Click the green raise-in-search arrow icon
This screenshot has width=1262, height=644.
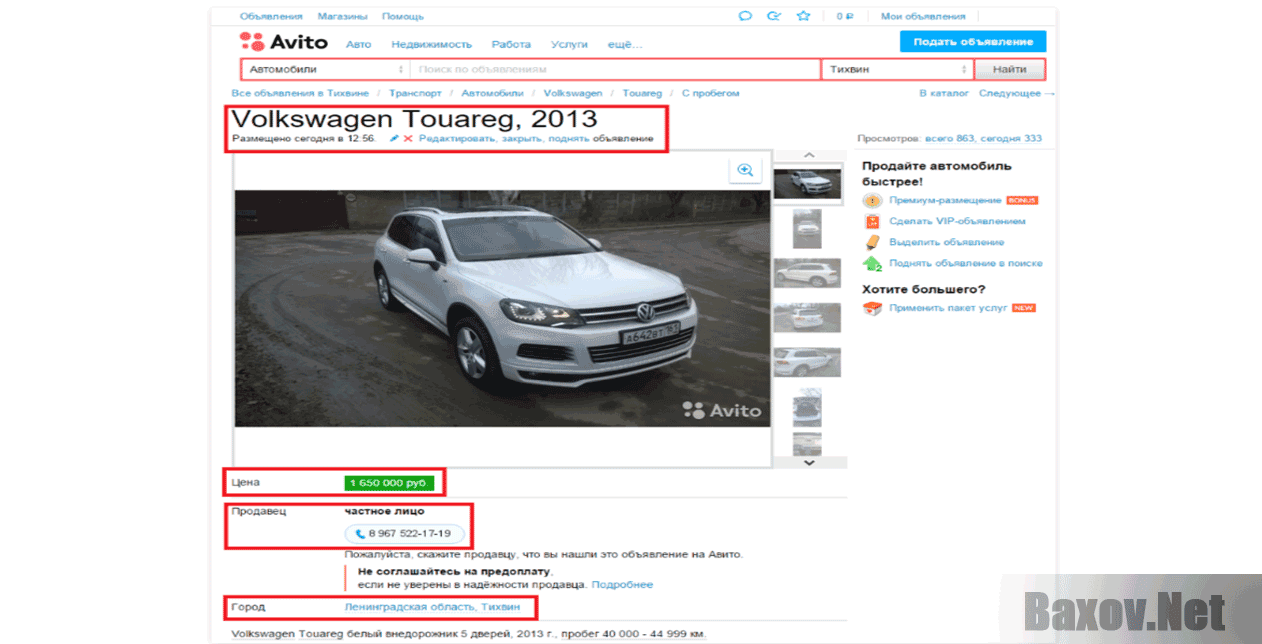pyautogui.click(x=872, y=264)
